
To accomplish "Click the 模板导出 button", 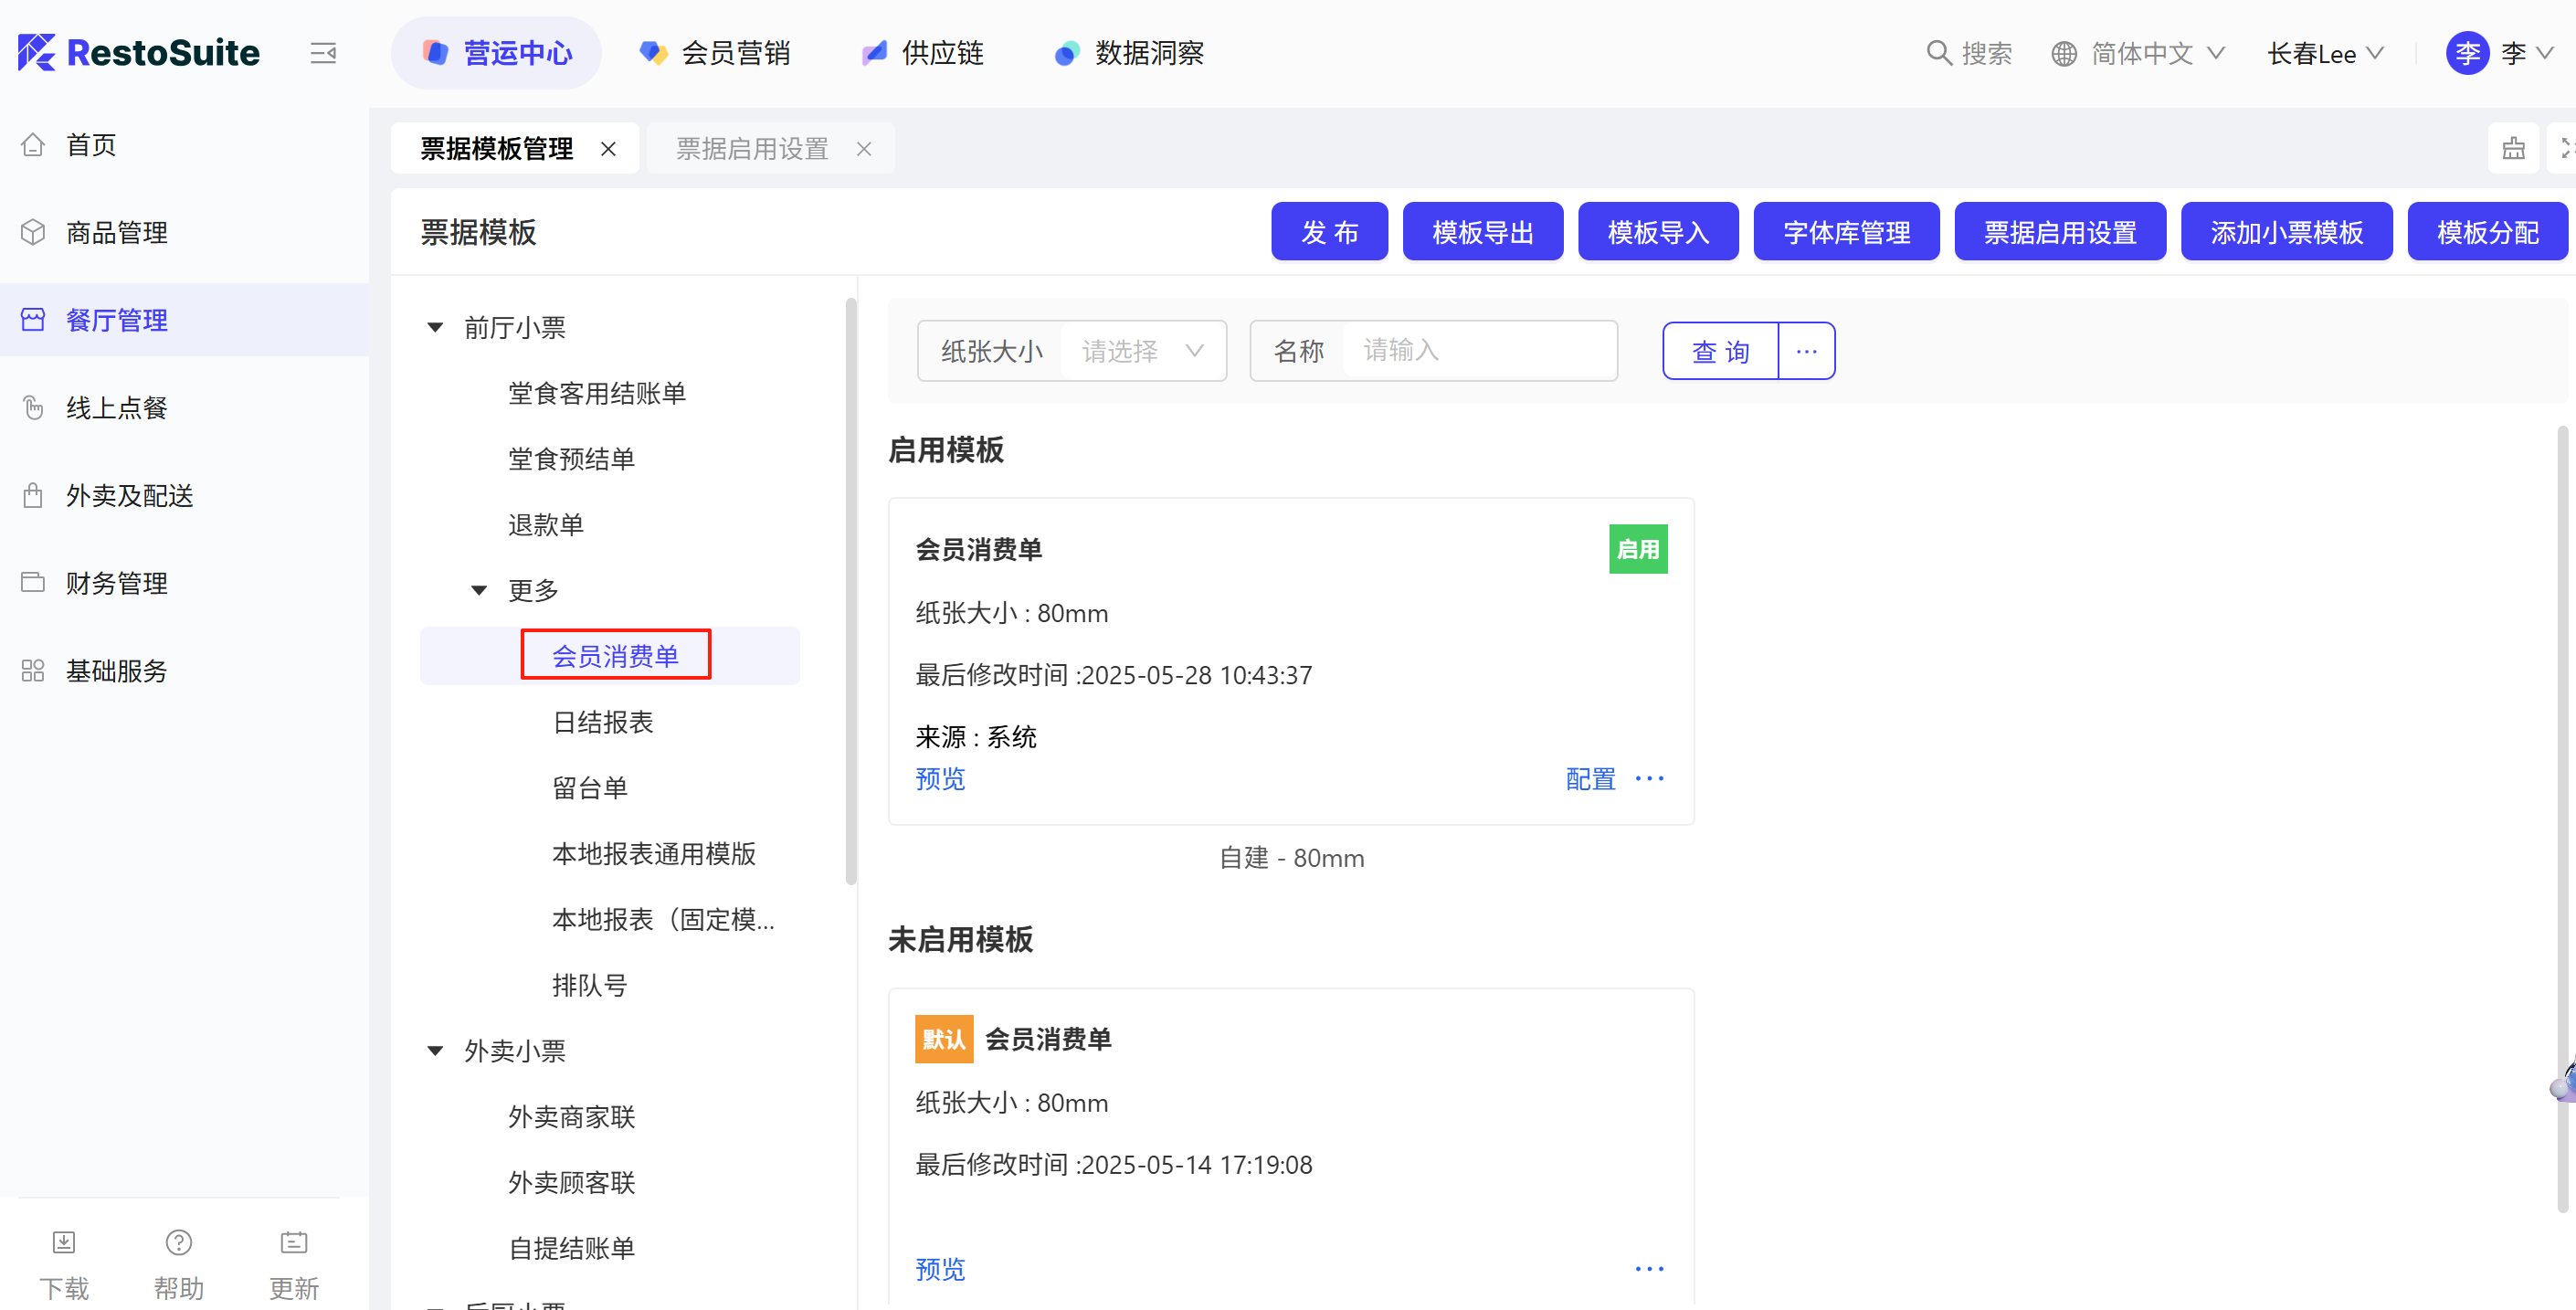I will 1483,232.
